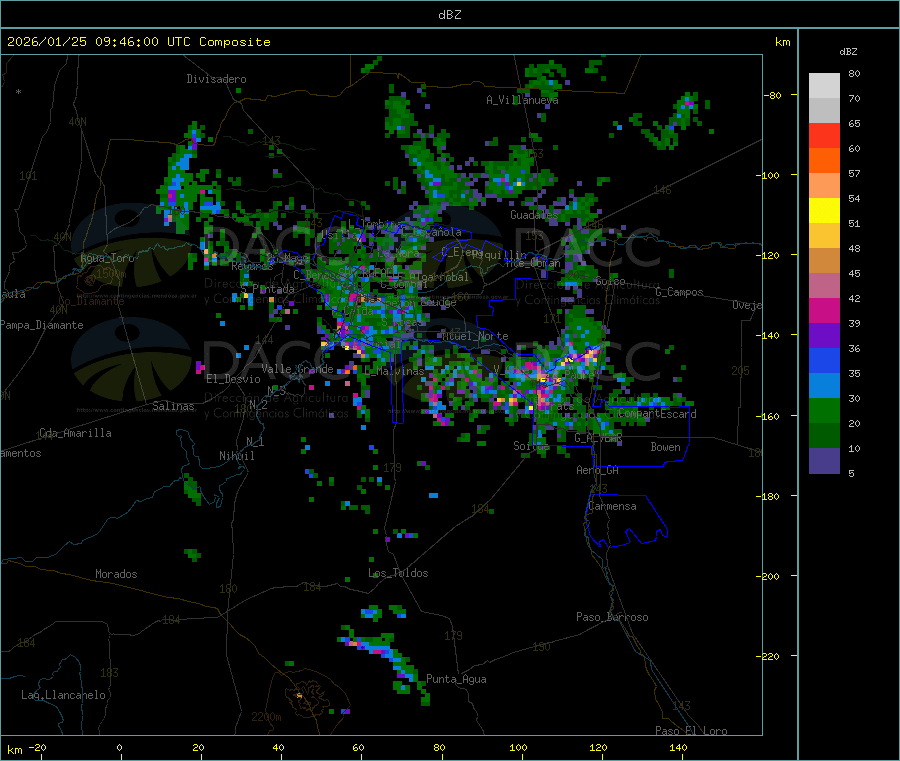Click the Paso_El_Loro location label
This screenshot has height=761, width=900.
click(x=692, y=731)
